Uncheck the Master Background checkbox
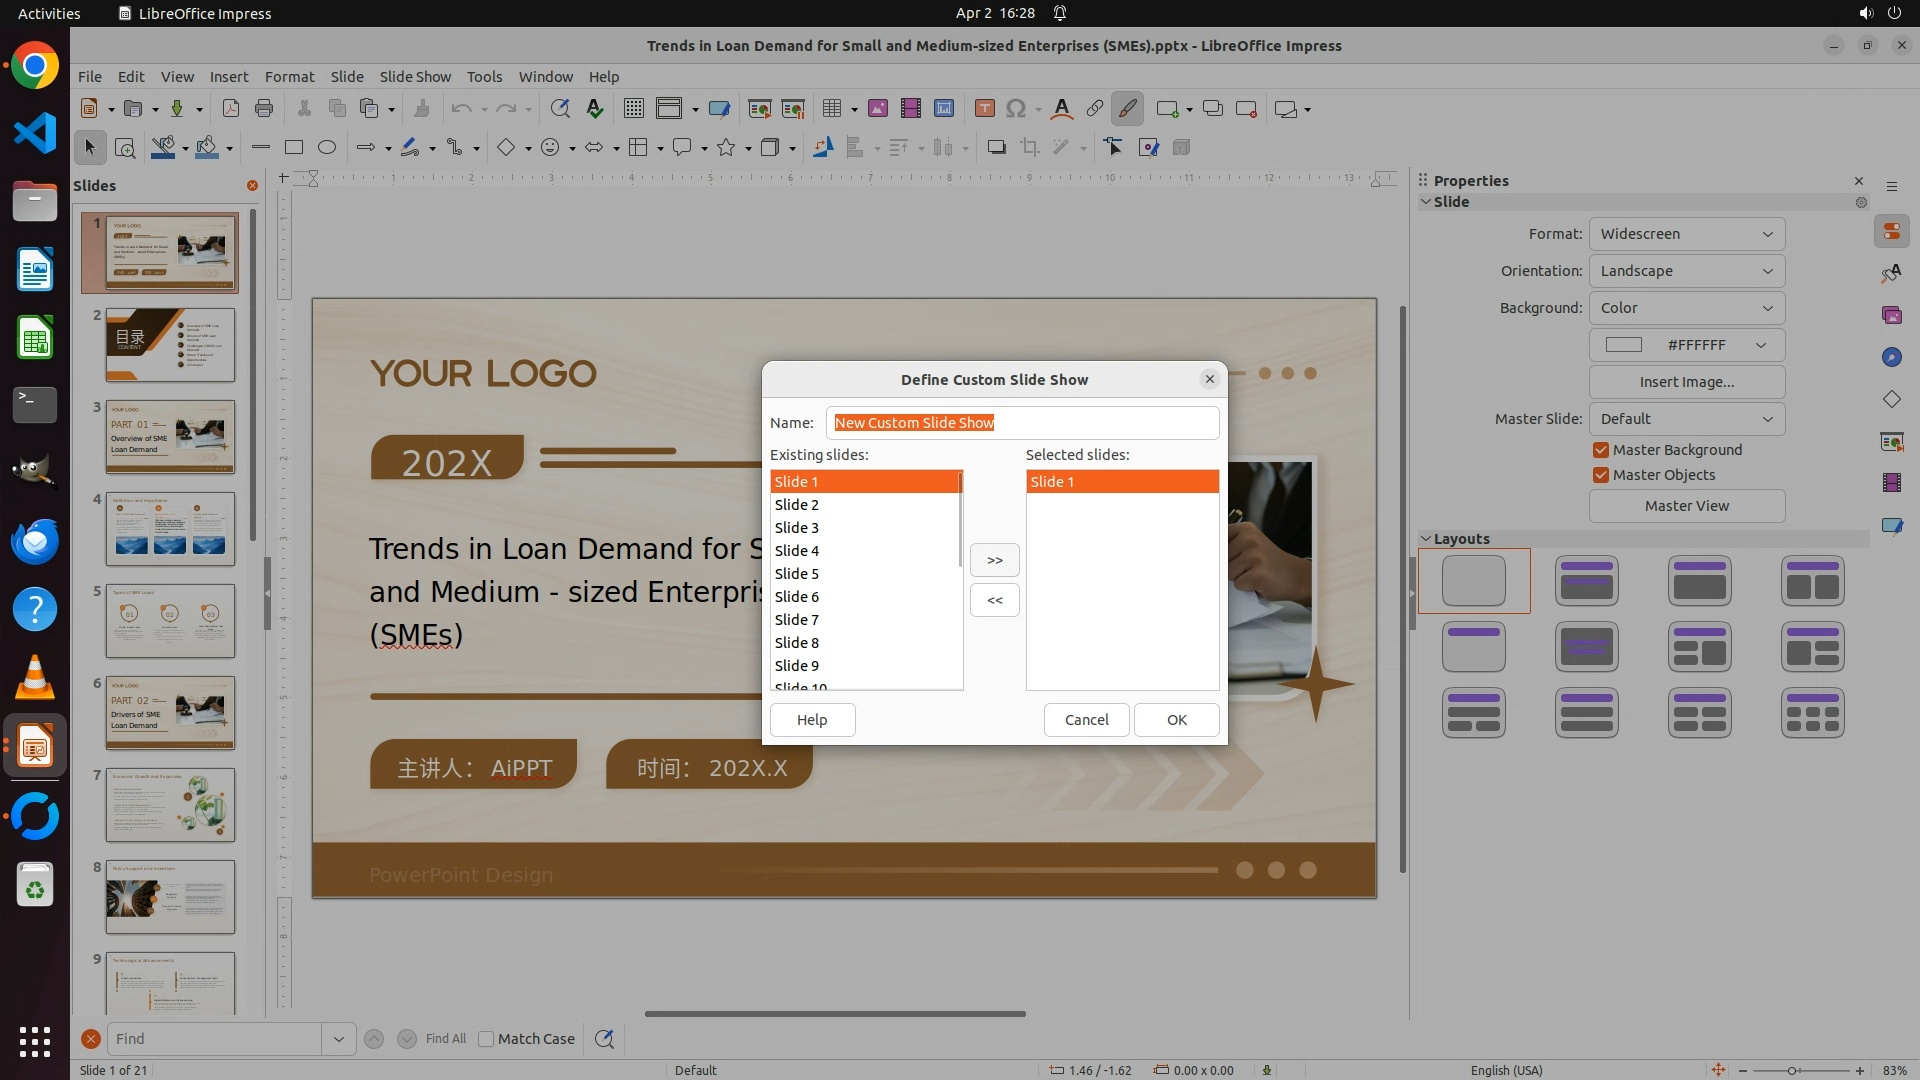Viewport: 1920px width, 1080px height. 1601,450
